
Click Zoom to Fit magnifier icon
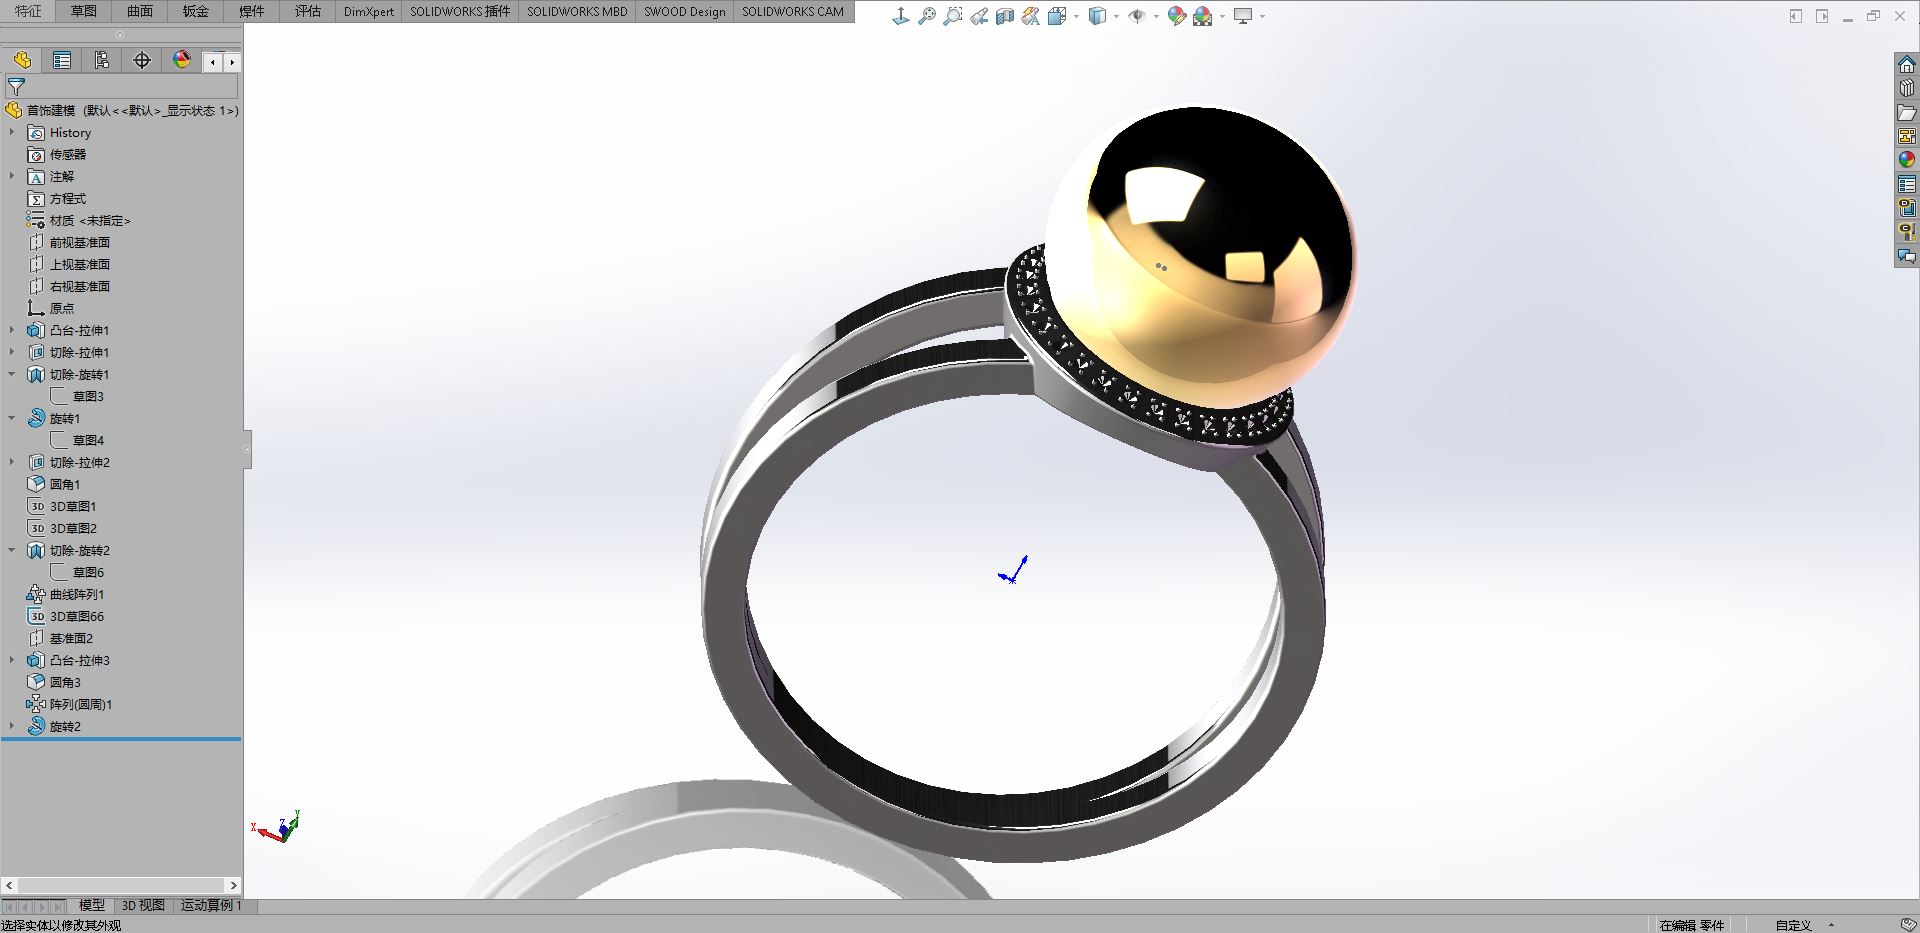click(927, 16)
